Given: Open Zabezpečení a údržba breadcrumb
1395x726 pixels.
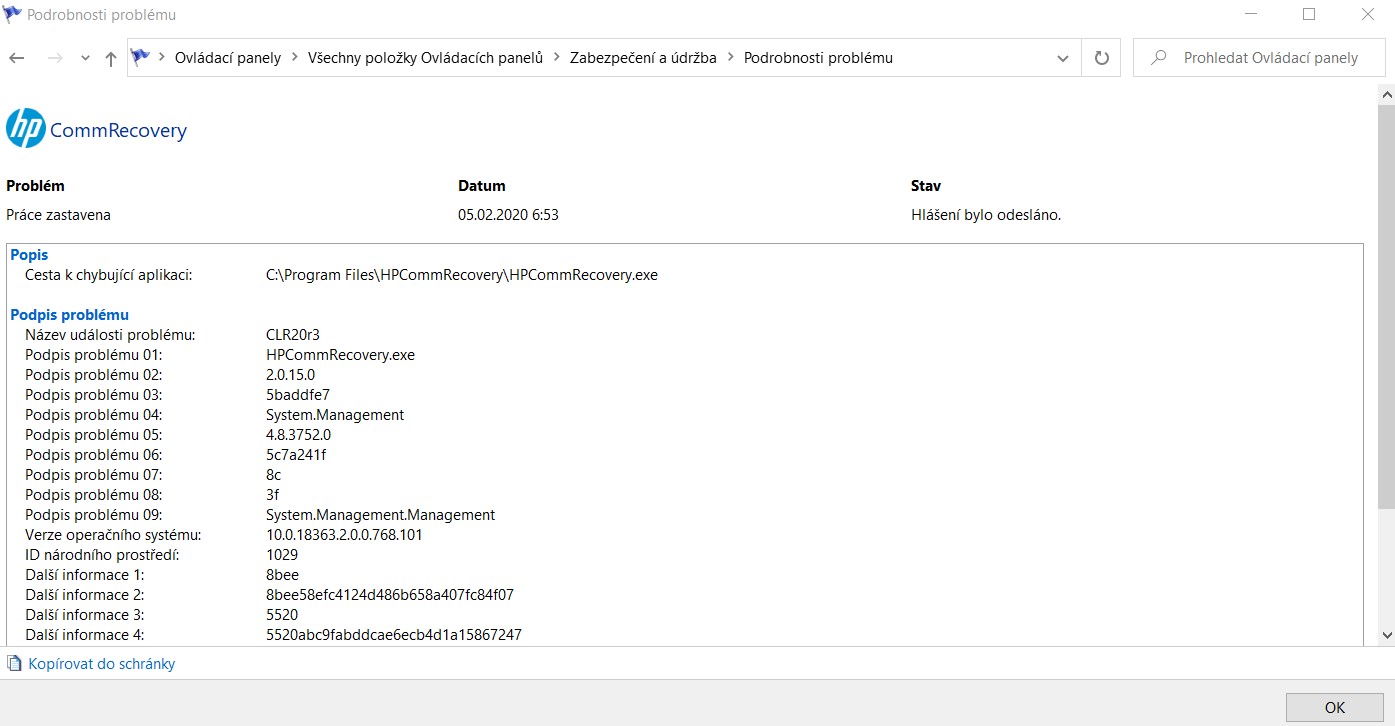Looking at the screenshot, I should pyautogui.click(x=643, y=58).
